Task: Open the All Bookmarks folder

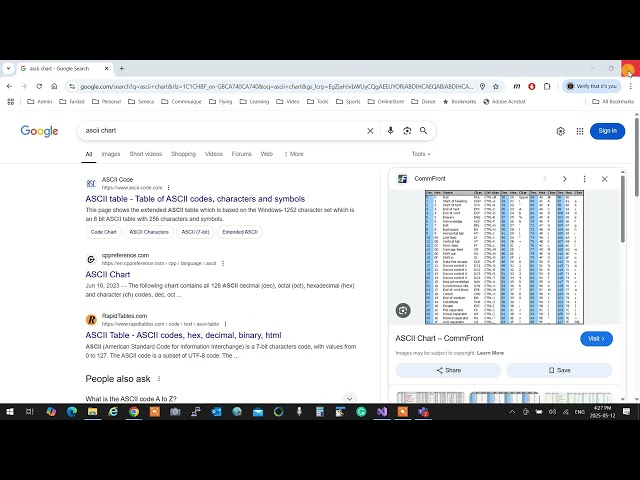Action: (x=613, y=102)
